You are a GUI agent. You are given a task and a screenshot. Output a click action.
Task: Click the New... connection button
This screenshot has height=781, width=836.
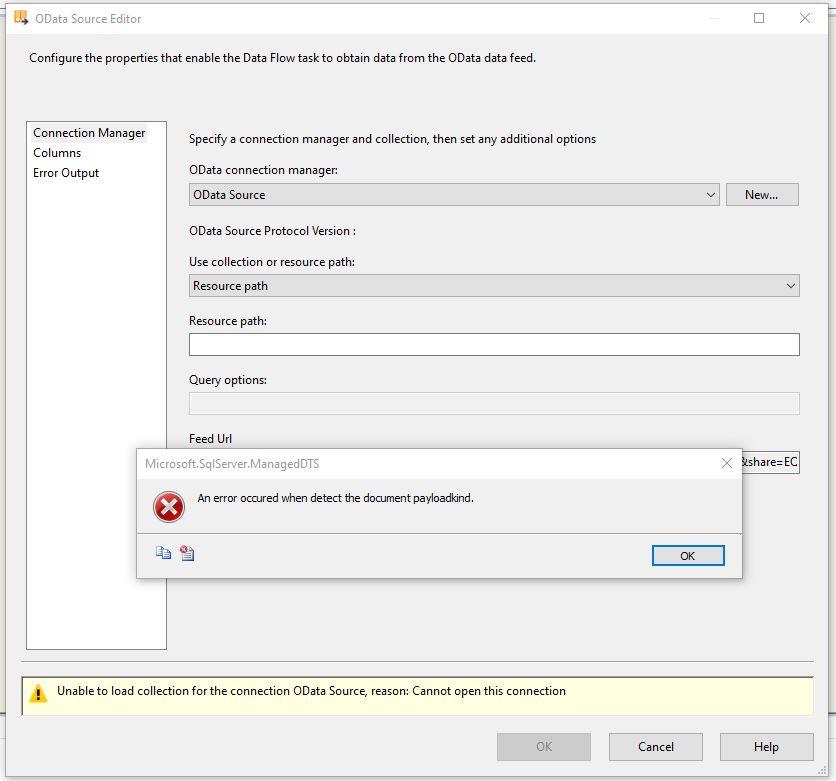pyautogui.click(x=761, y=195)
